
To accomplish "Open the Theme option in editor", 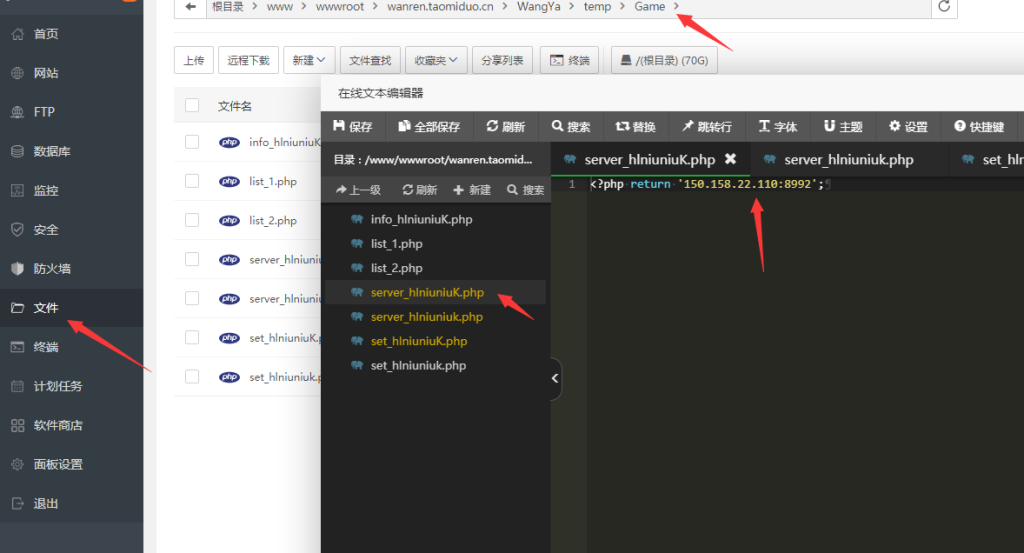I will pyautogui.click(x=843, y=127).
